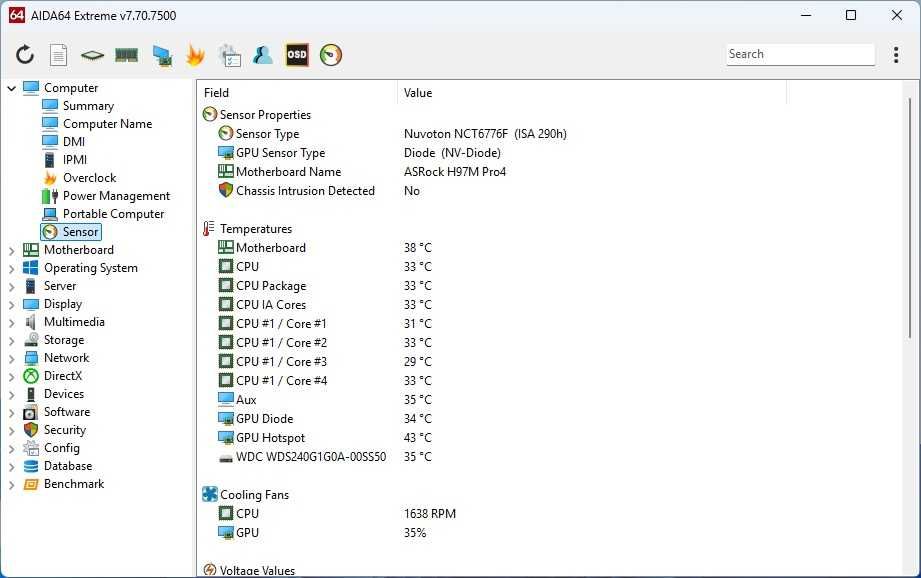Expand the Operating System tree node

click(x=12, y=268)
